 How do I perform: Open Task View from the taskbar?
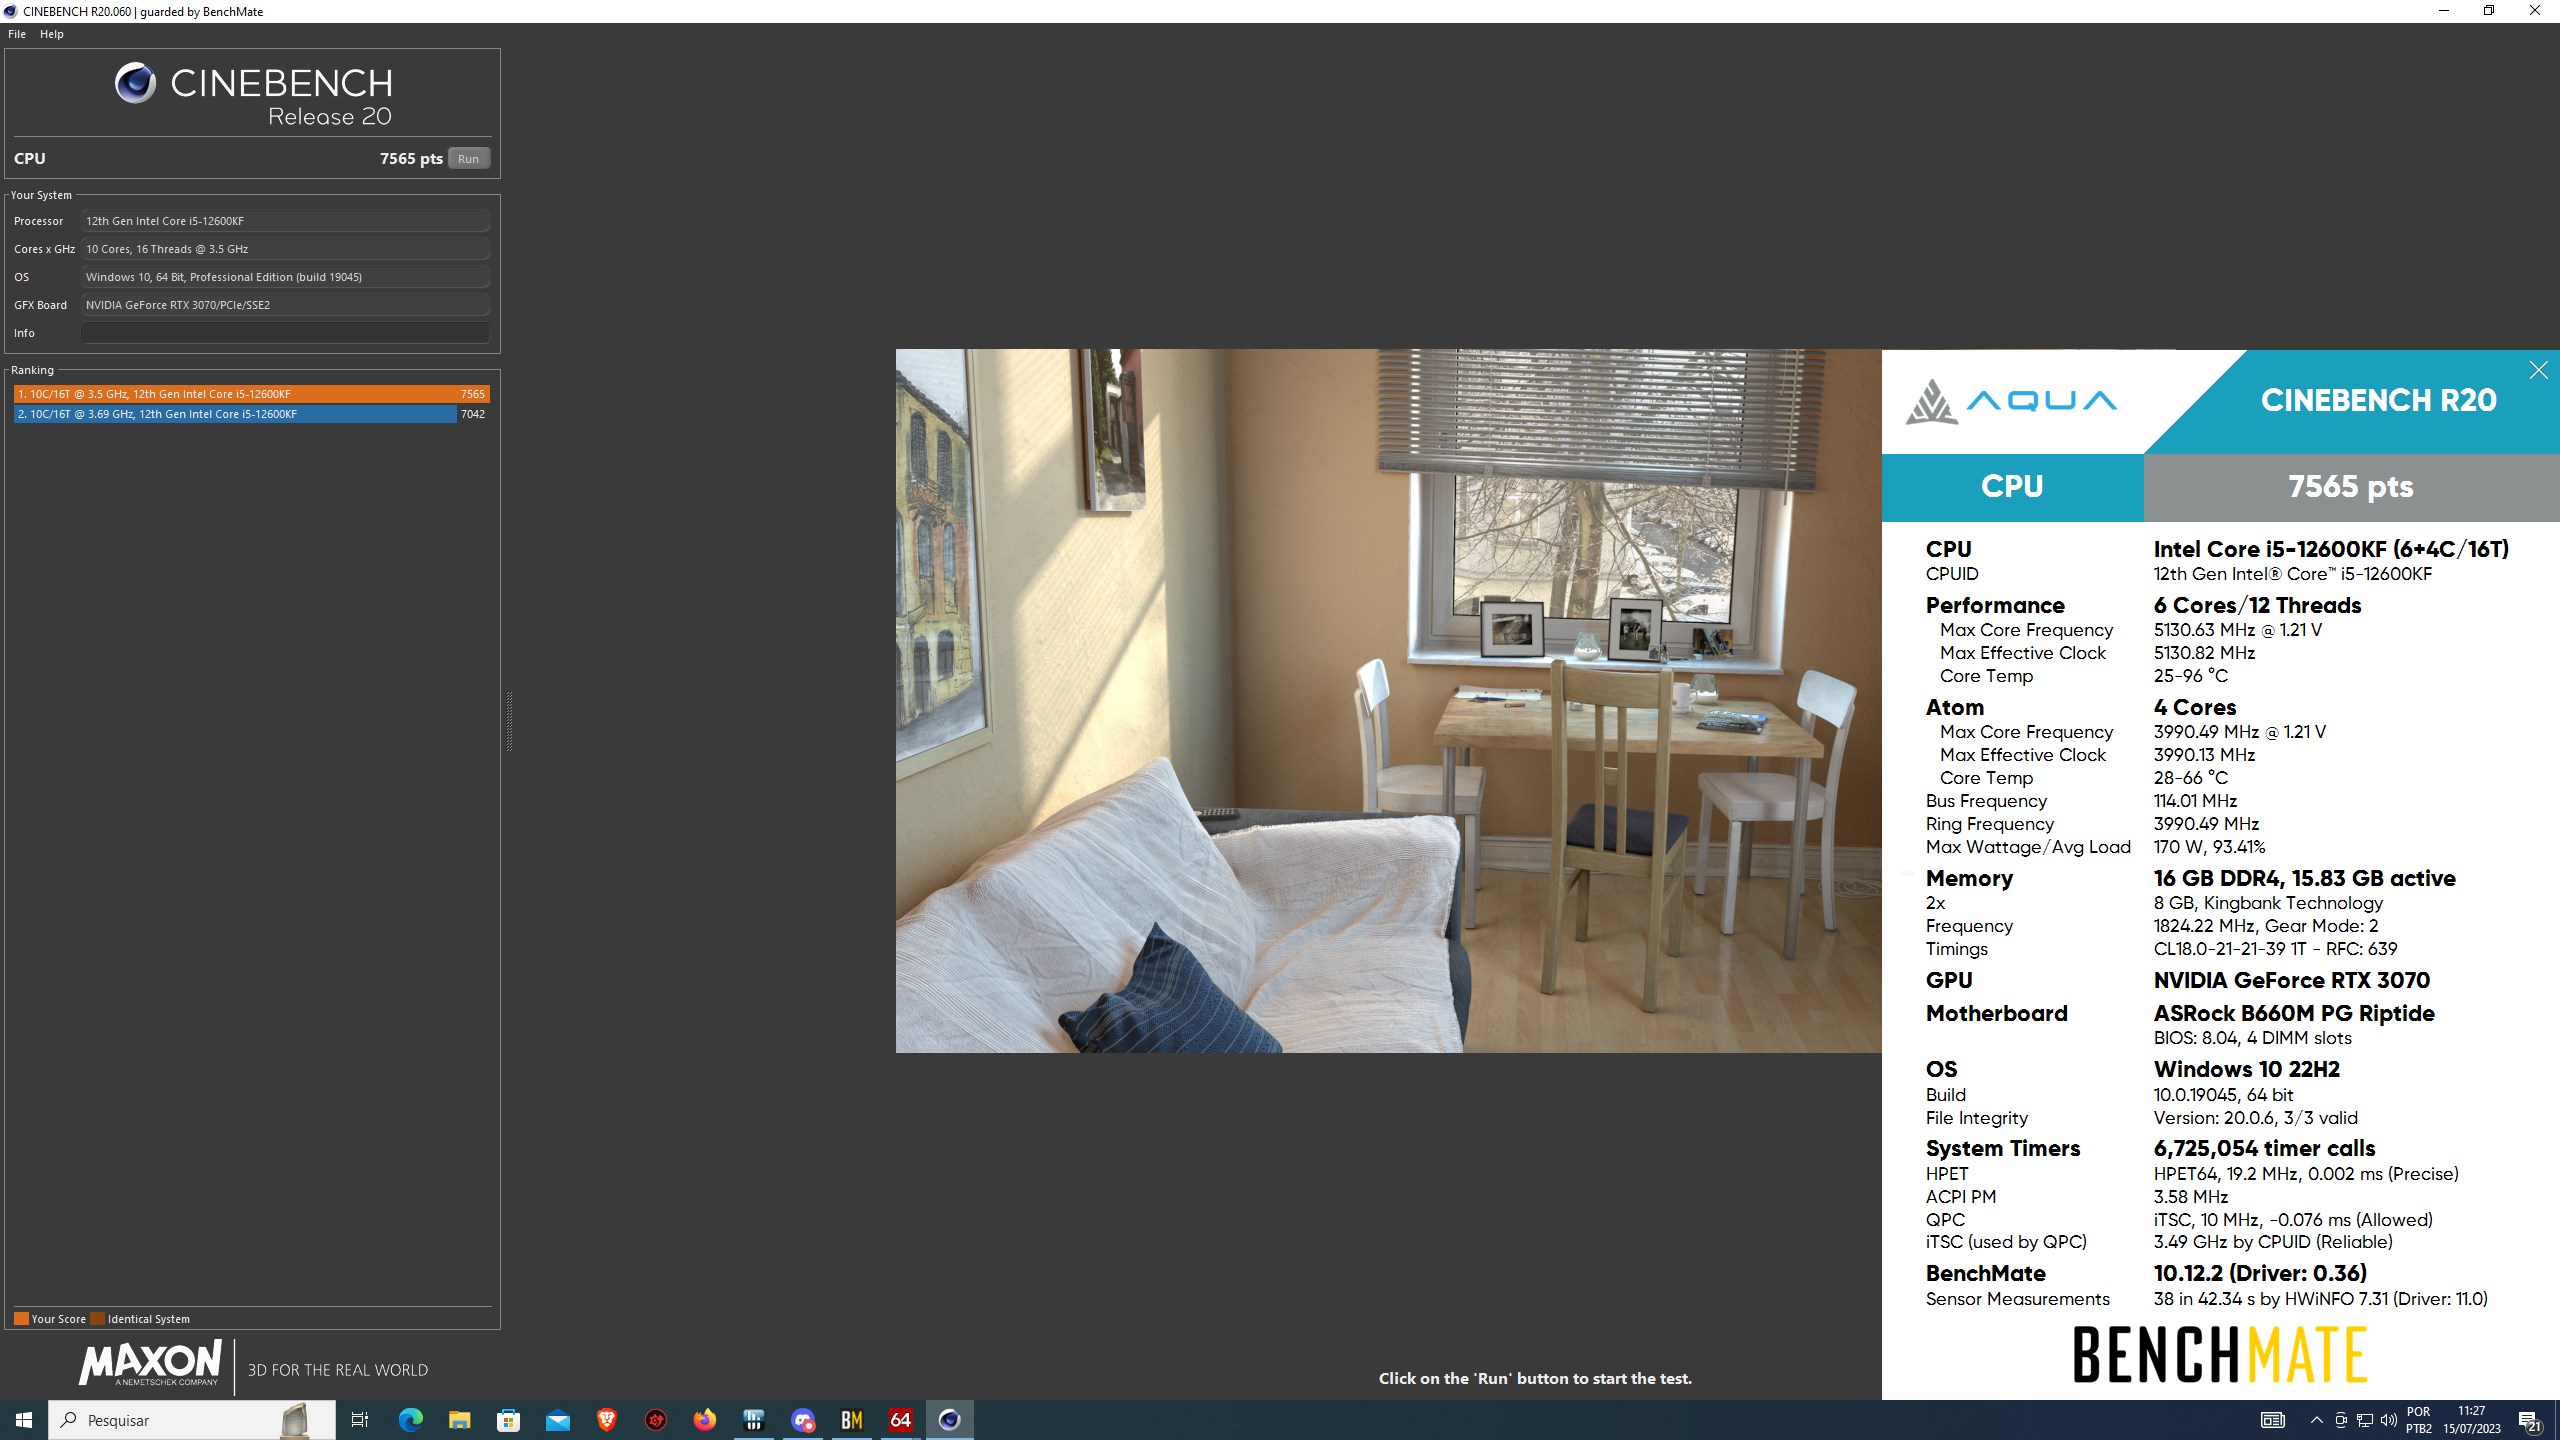point(360,1420)
